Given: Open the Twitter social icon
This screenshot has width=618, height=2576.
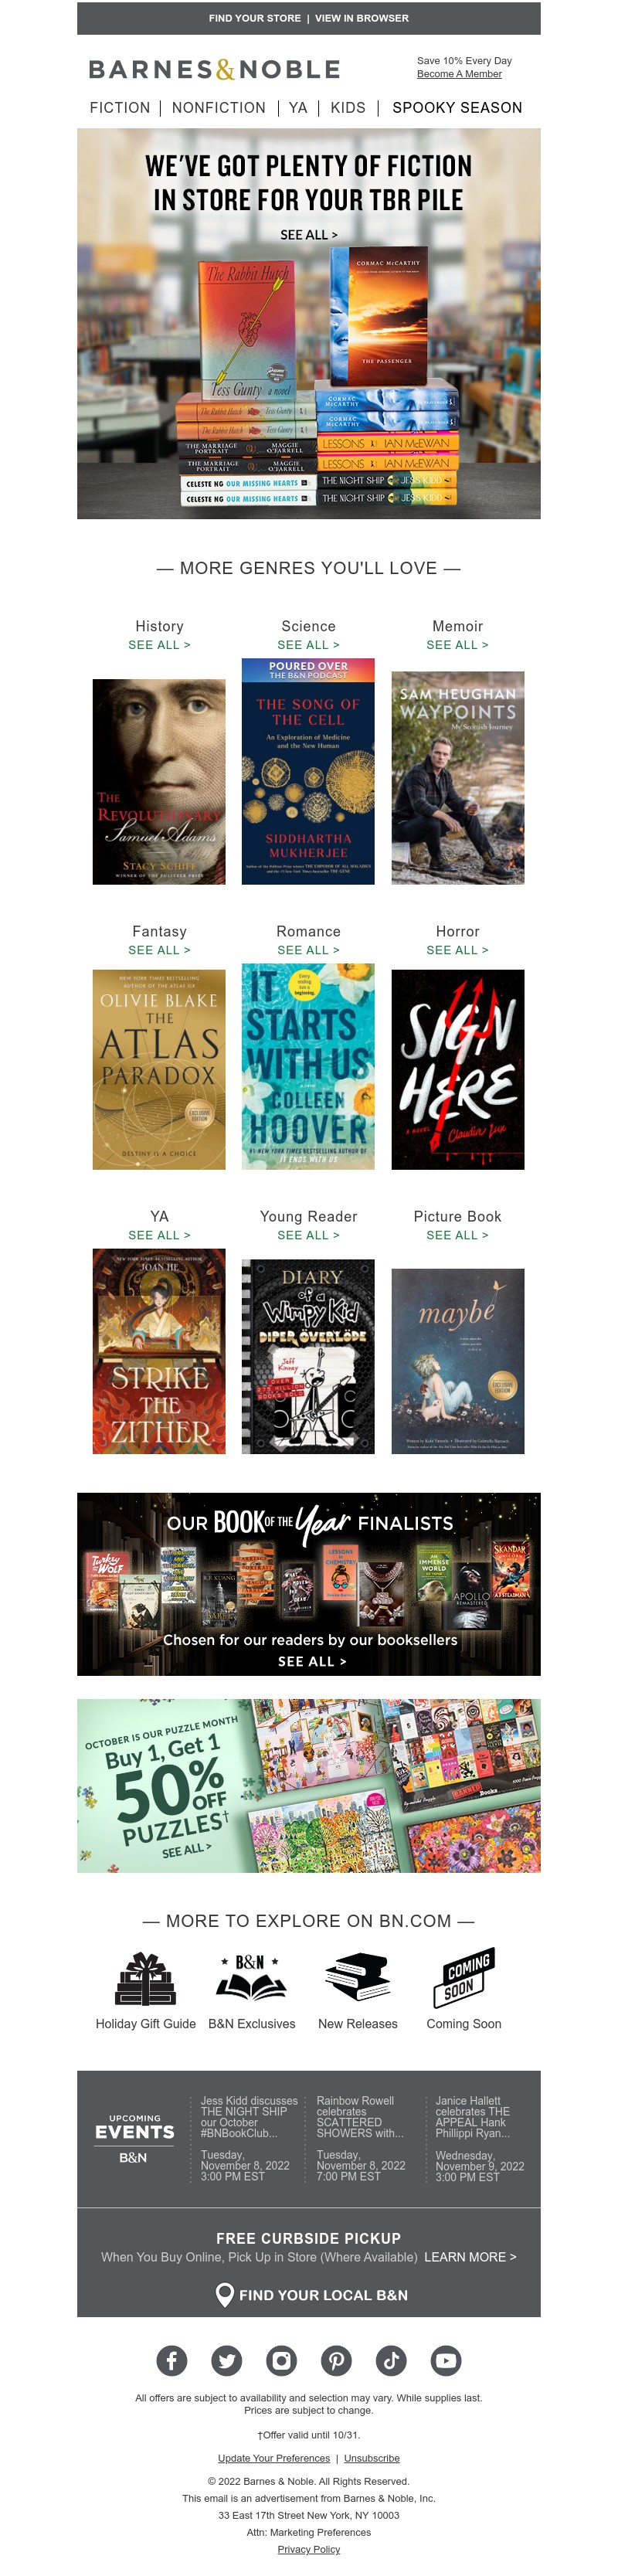Looking at the screenshot, I should 227,2360.
